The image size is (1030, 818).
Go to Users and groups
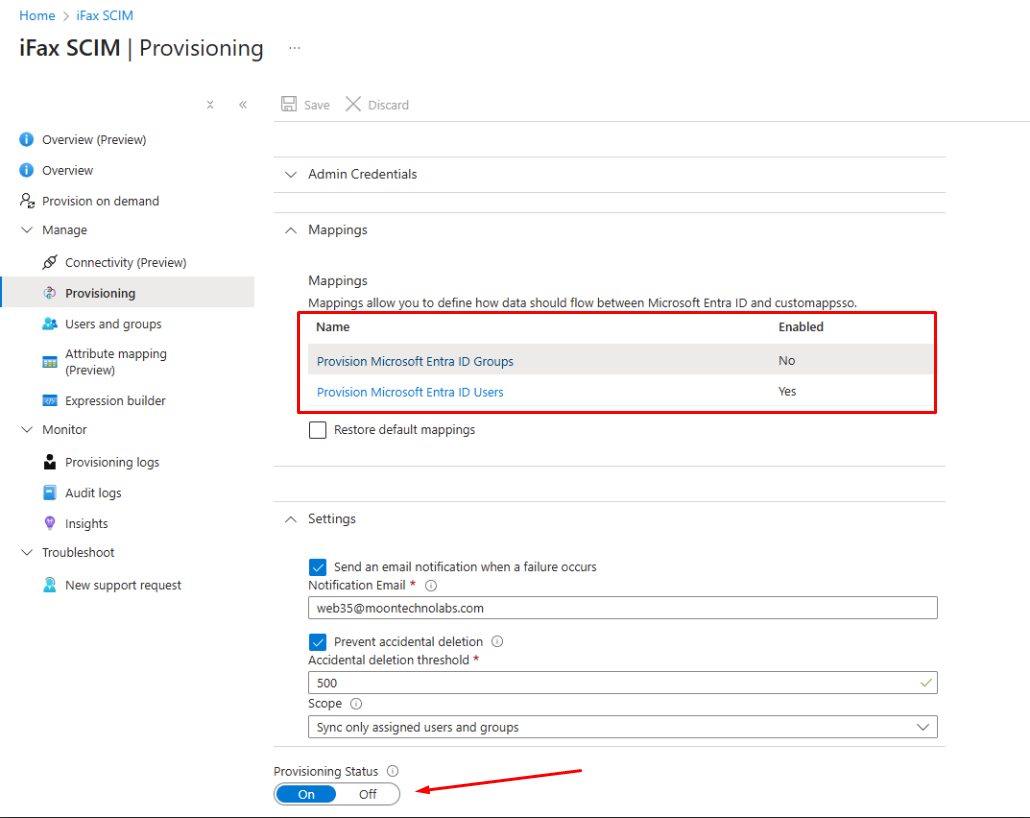tap(113, 324)
